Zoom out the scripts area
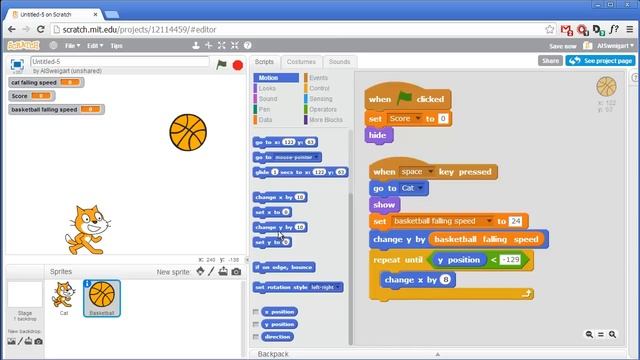Viewport: 640px width, 360px height. point(589,334)
